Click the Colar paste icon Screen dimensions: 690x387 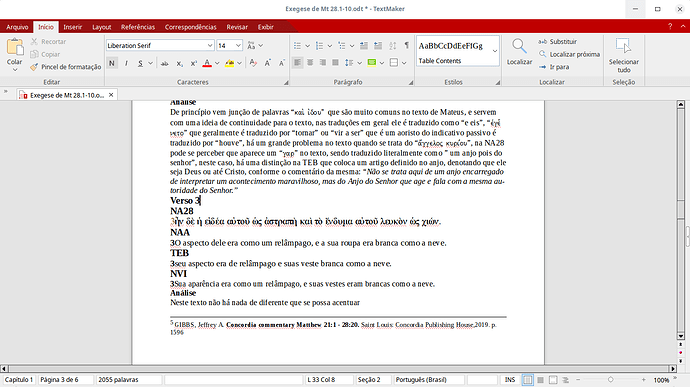pyautogui.click(x=15, y=46)
